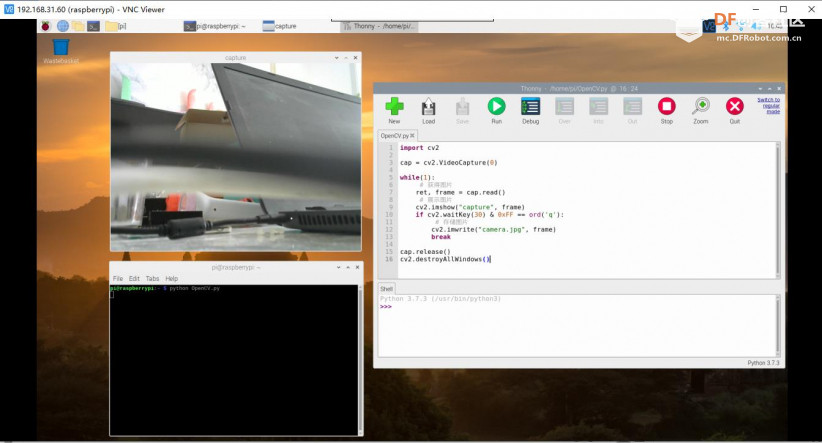Click the 'while(1):' code line
Image resolution: width=822 pixels, height=443 pixels.
[417, 177]
